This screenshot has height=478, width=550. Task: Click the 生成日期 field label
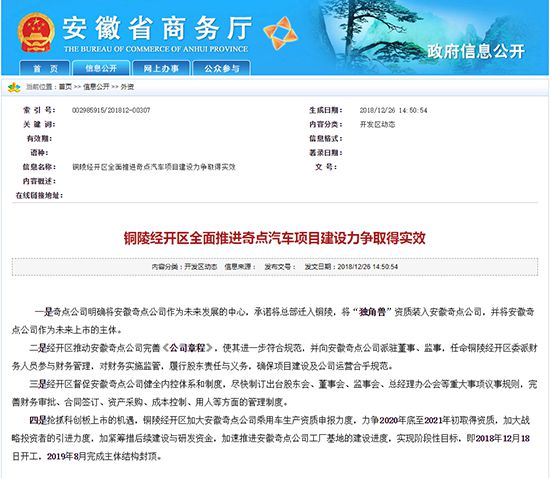pos(326,110)
